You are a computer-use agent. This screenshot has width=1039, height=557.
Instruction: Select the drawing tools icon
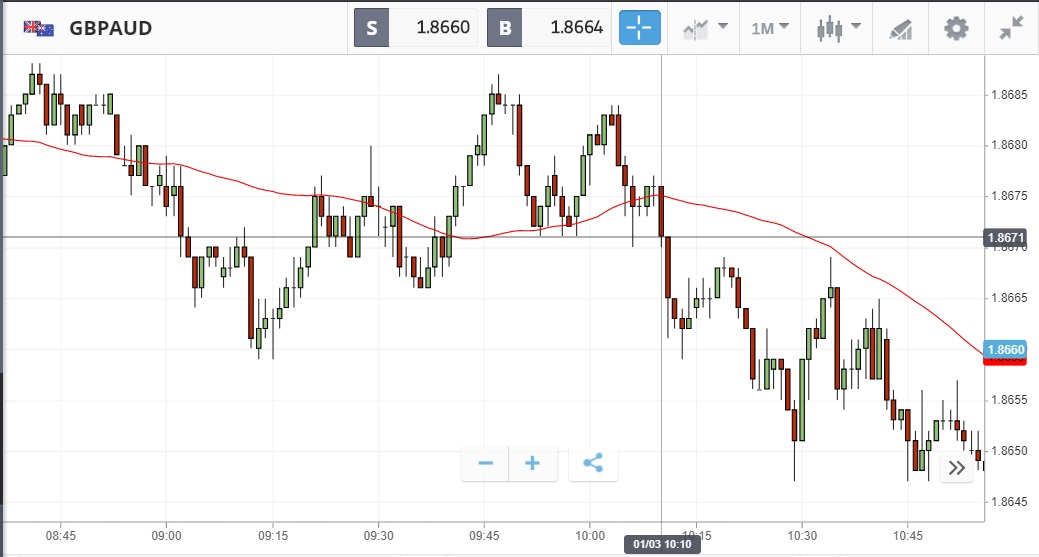click(x=901, y=28)
